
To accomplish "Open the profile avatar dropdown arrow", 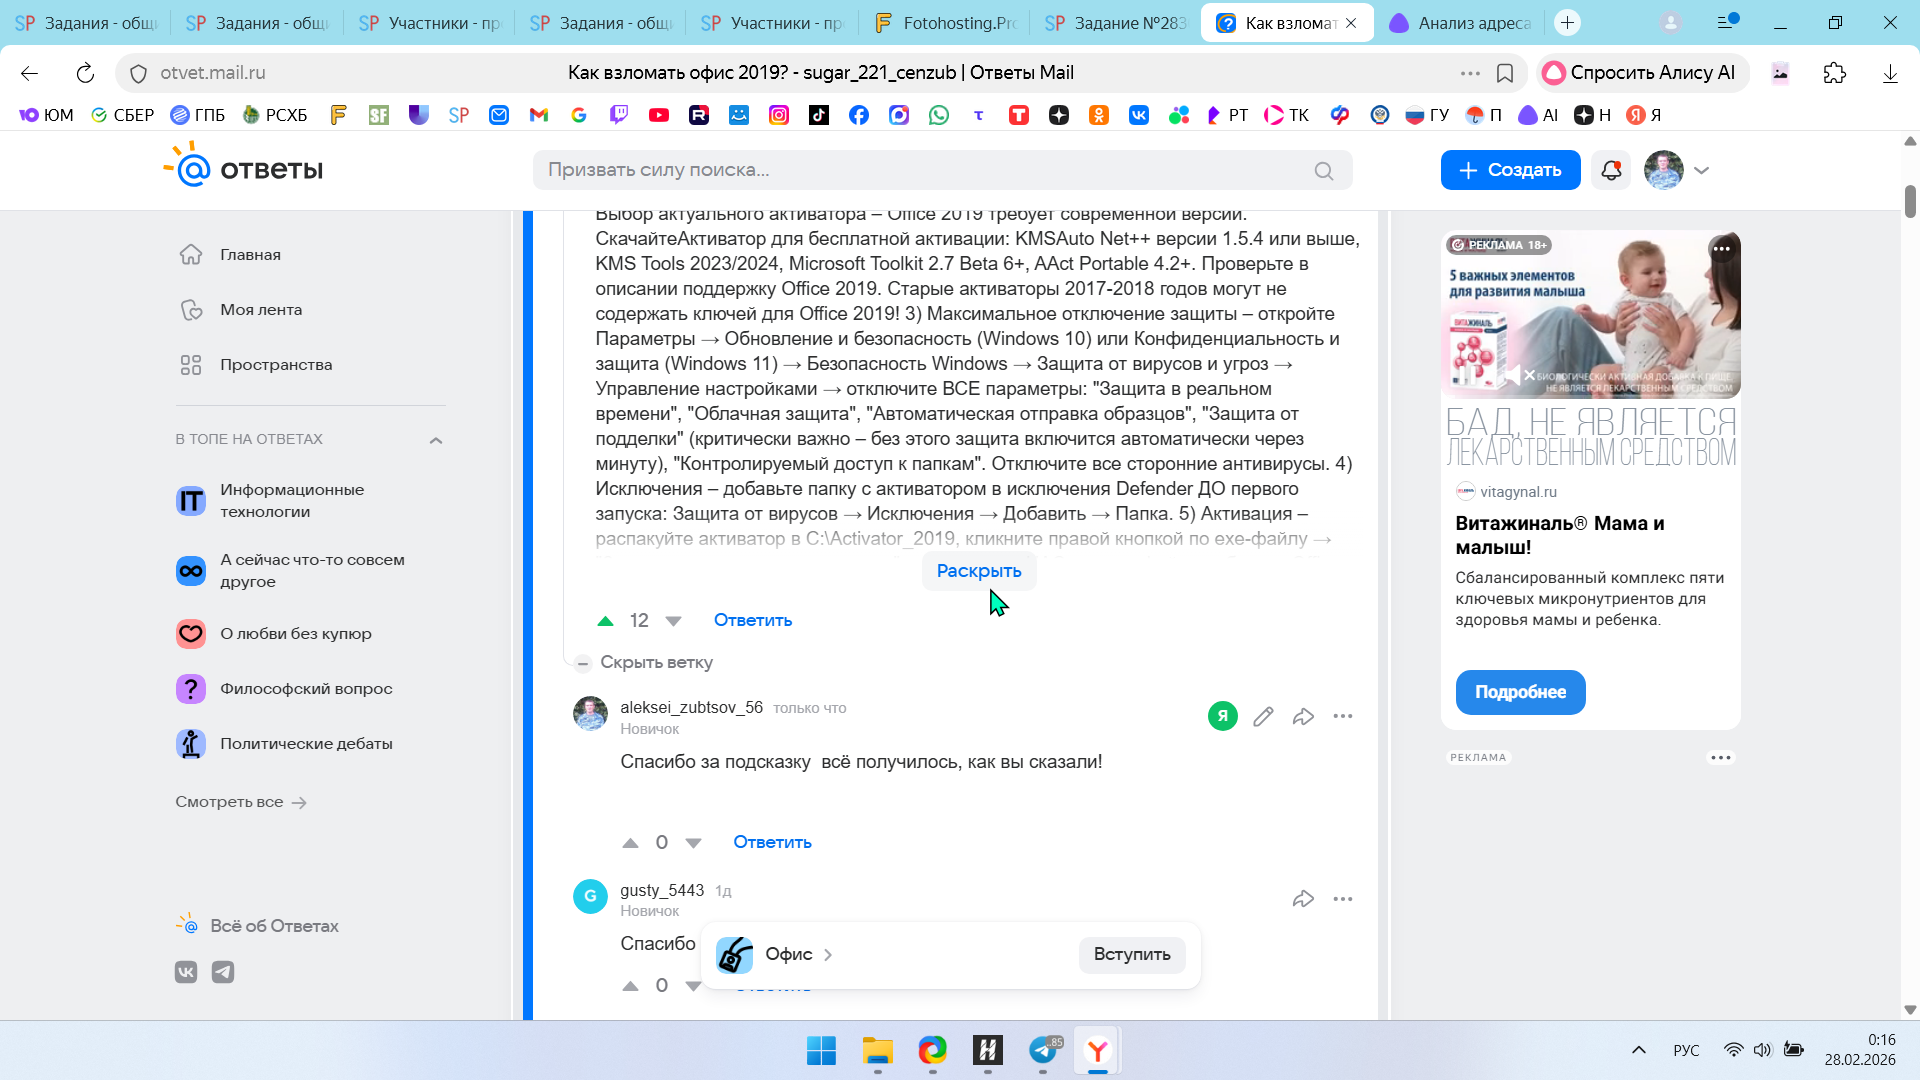I will pyautogui.click(x=1702, y=170).
